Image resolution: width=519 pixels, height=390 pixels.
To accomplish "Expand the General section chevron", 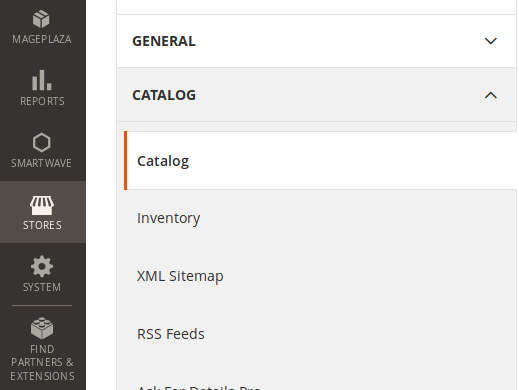I will point(491,41).
